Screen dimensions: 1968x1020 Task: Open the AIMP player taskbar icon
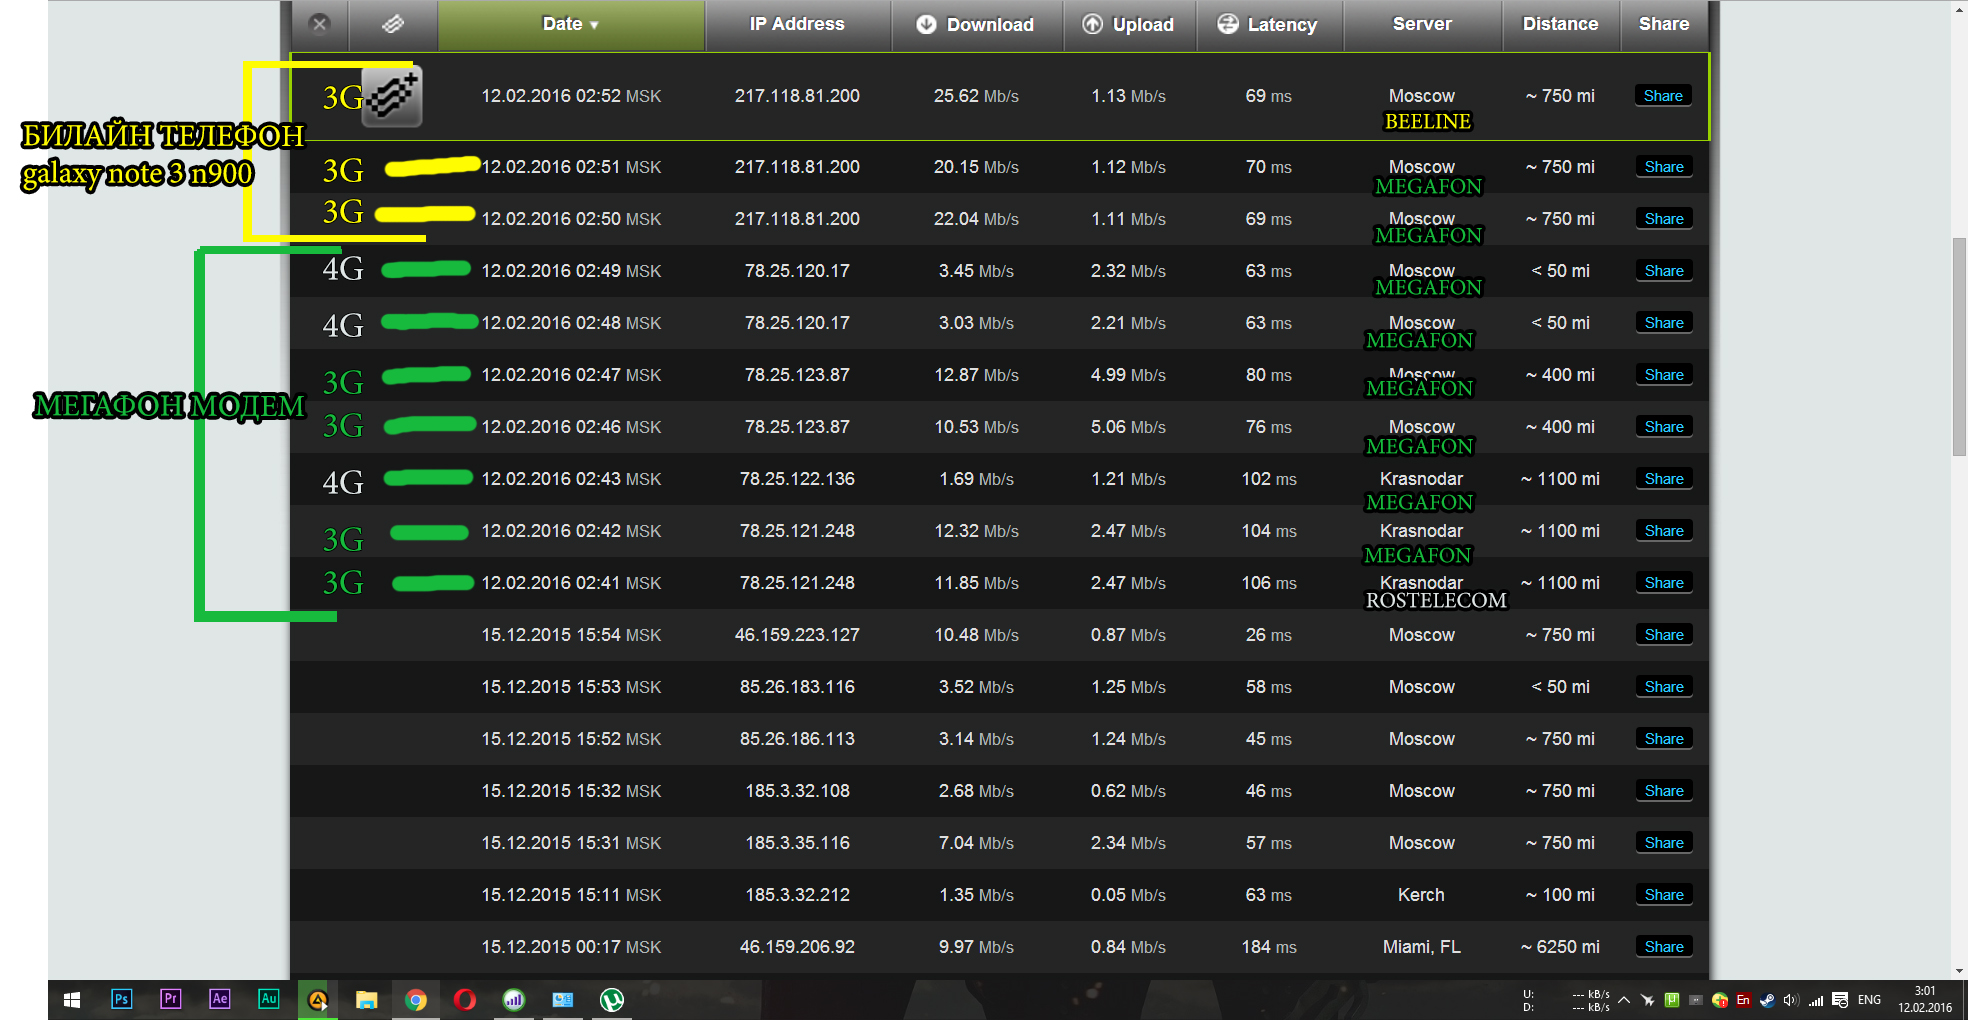click(x=318, y=1000)
